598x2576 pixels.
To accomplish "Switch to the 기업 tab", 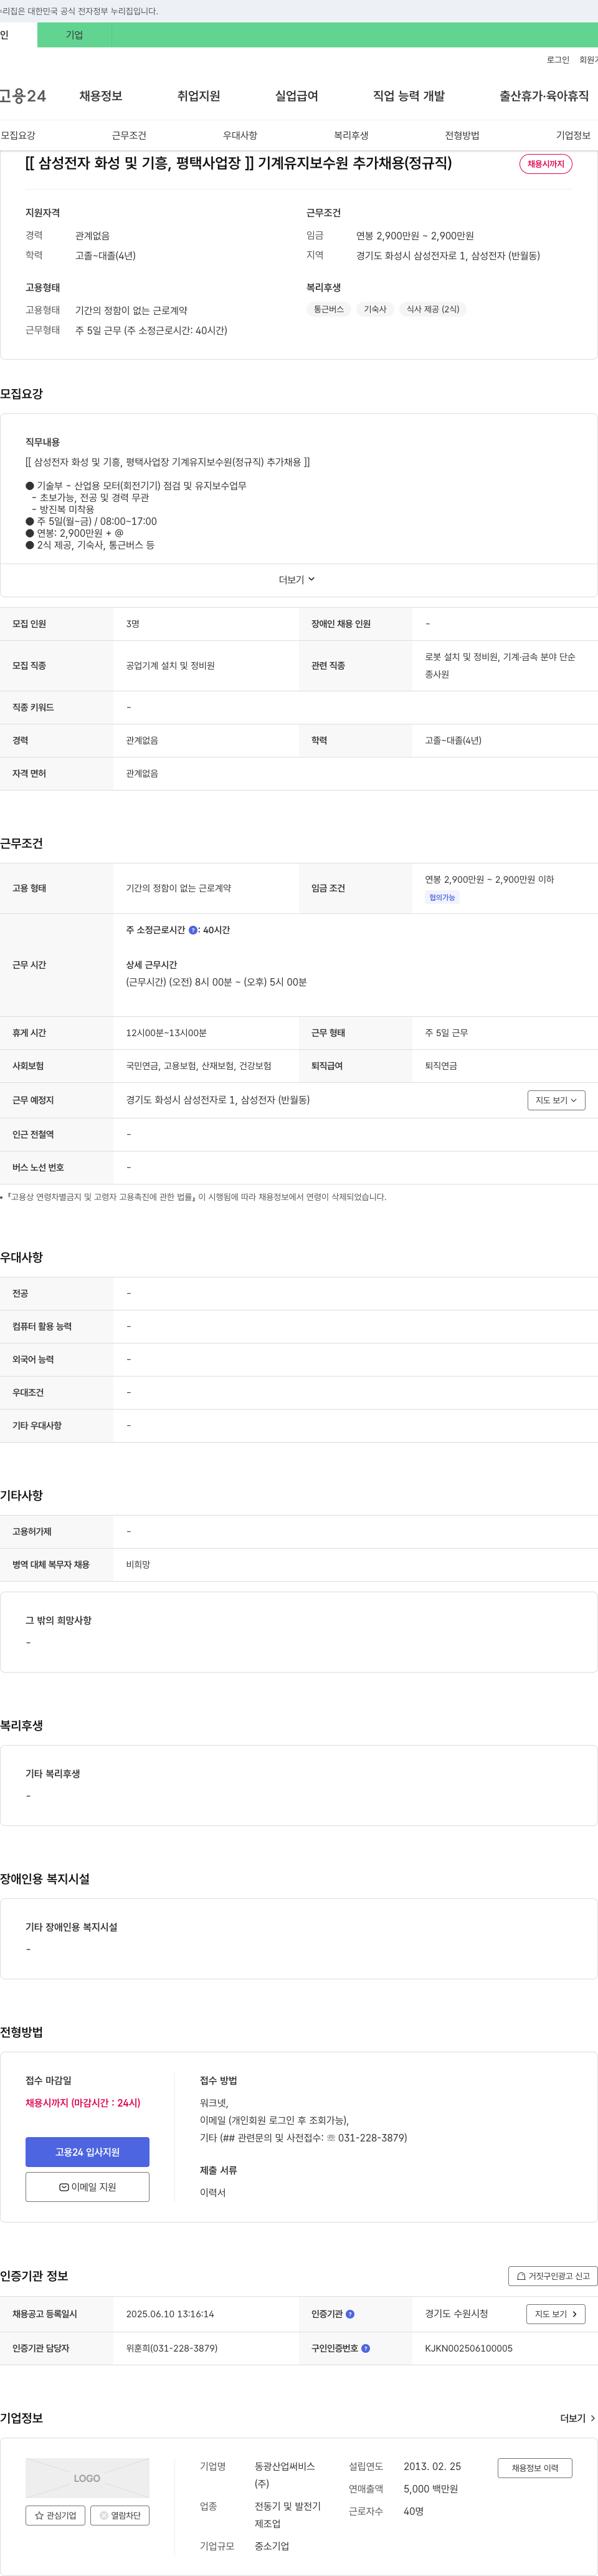I will point(74,35).
